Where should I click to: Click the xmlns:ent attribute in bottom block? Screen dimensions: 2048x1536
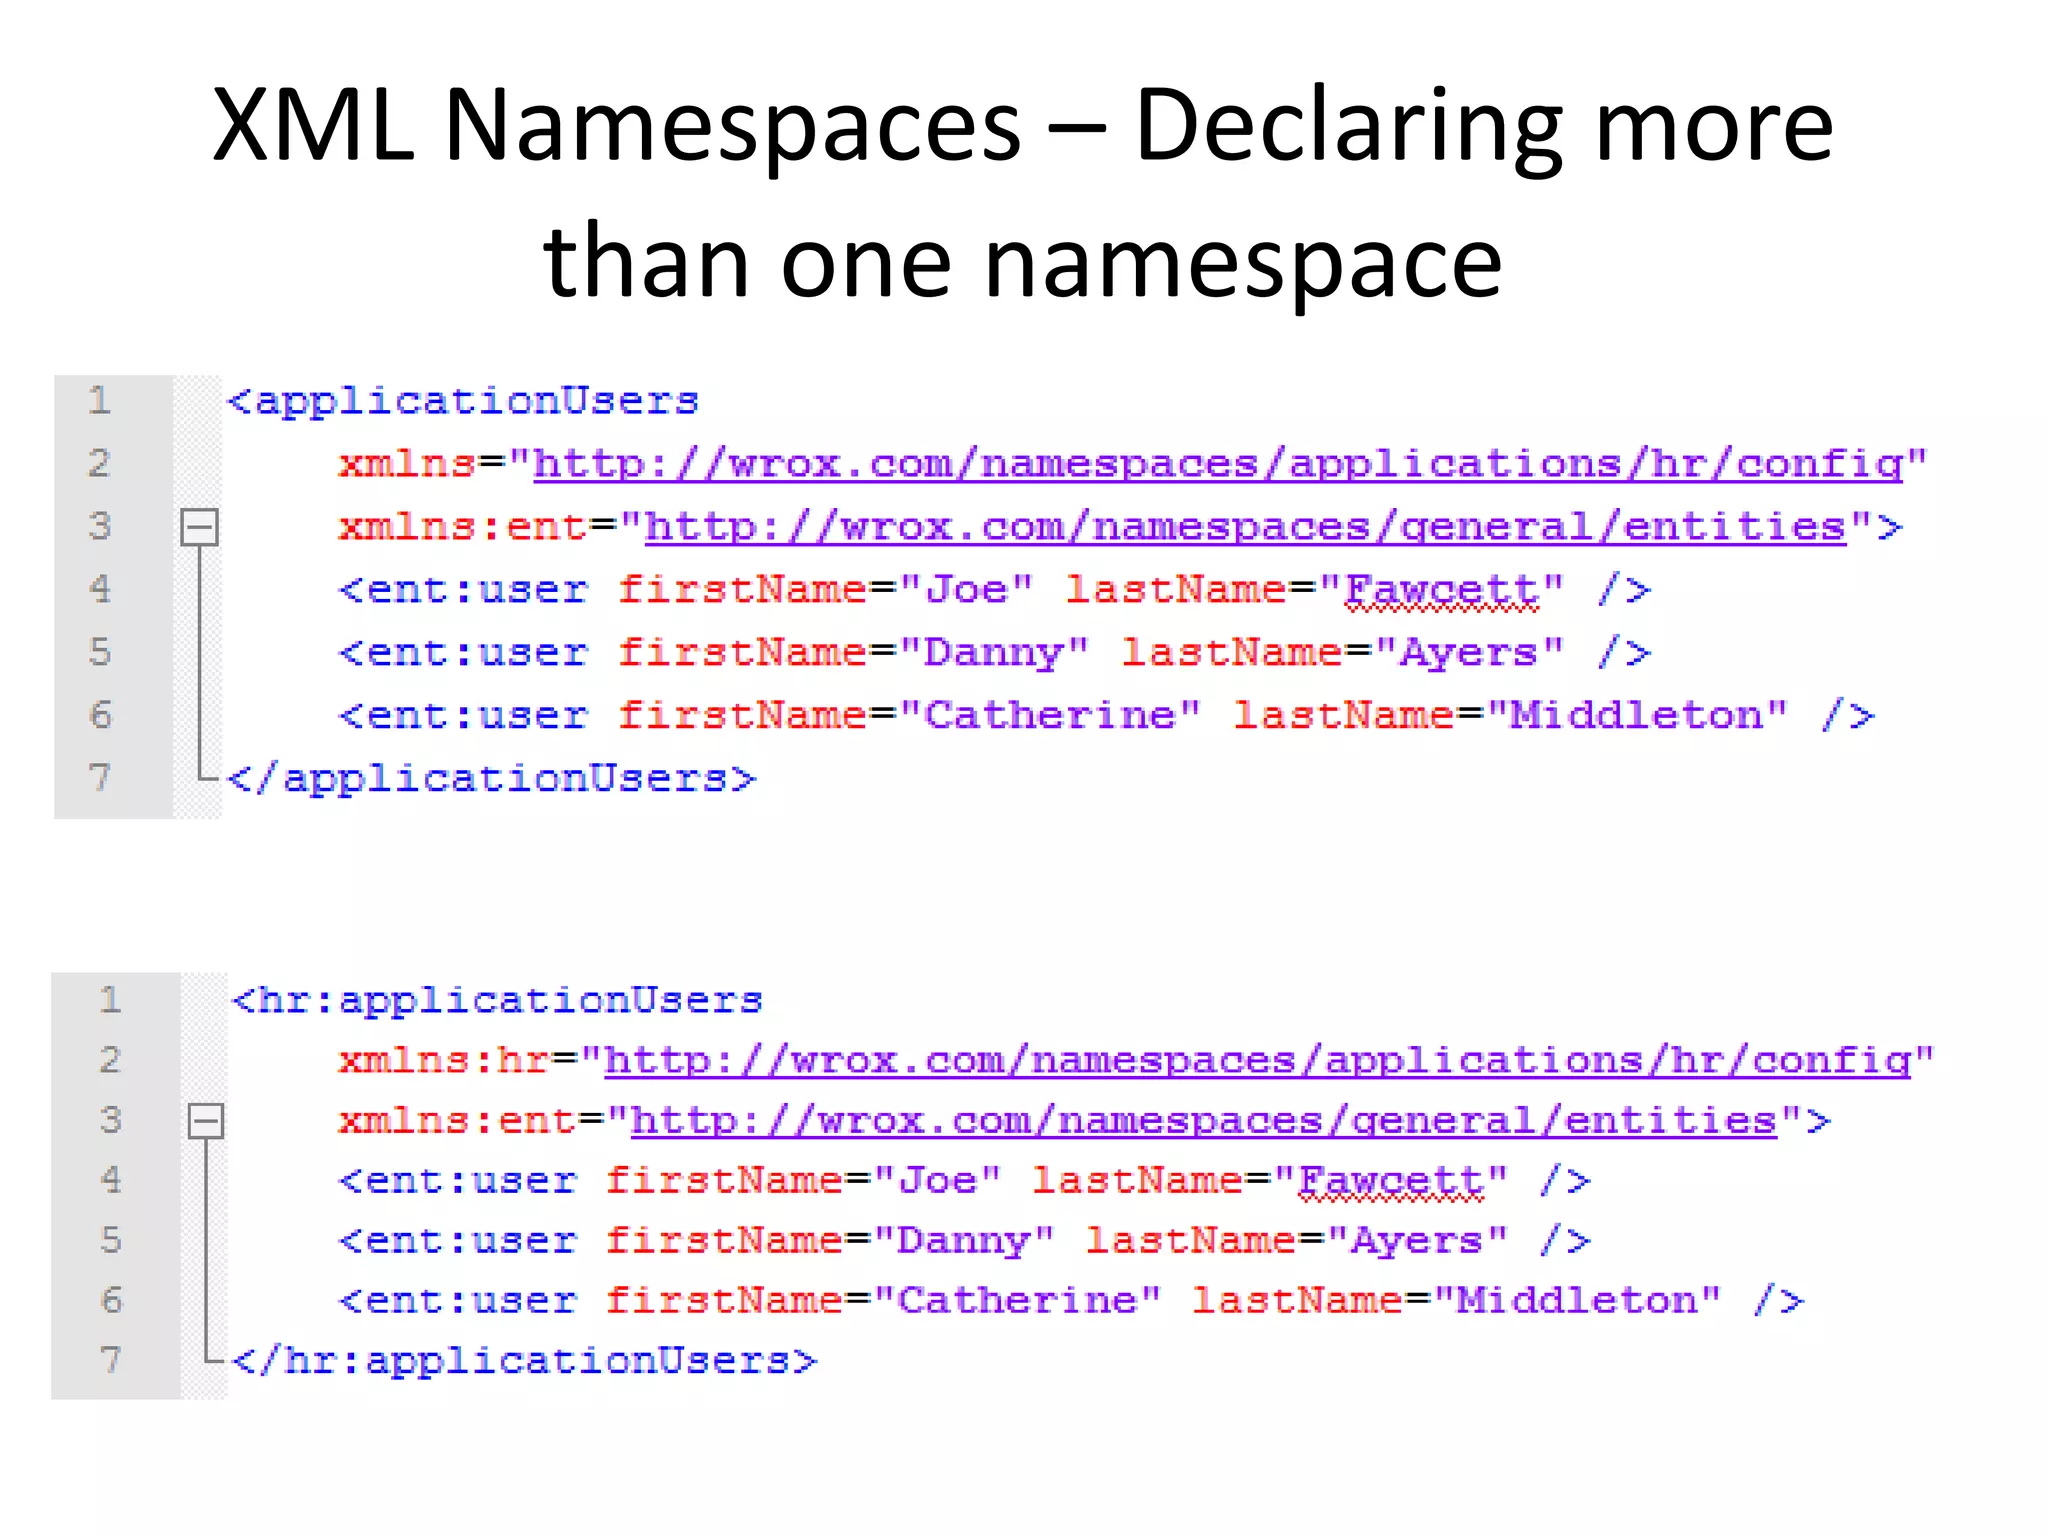pyautogui.click(x=459, y=1121)
